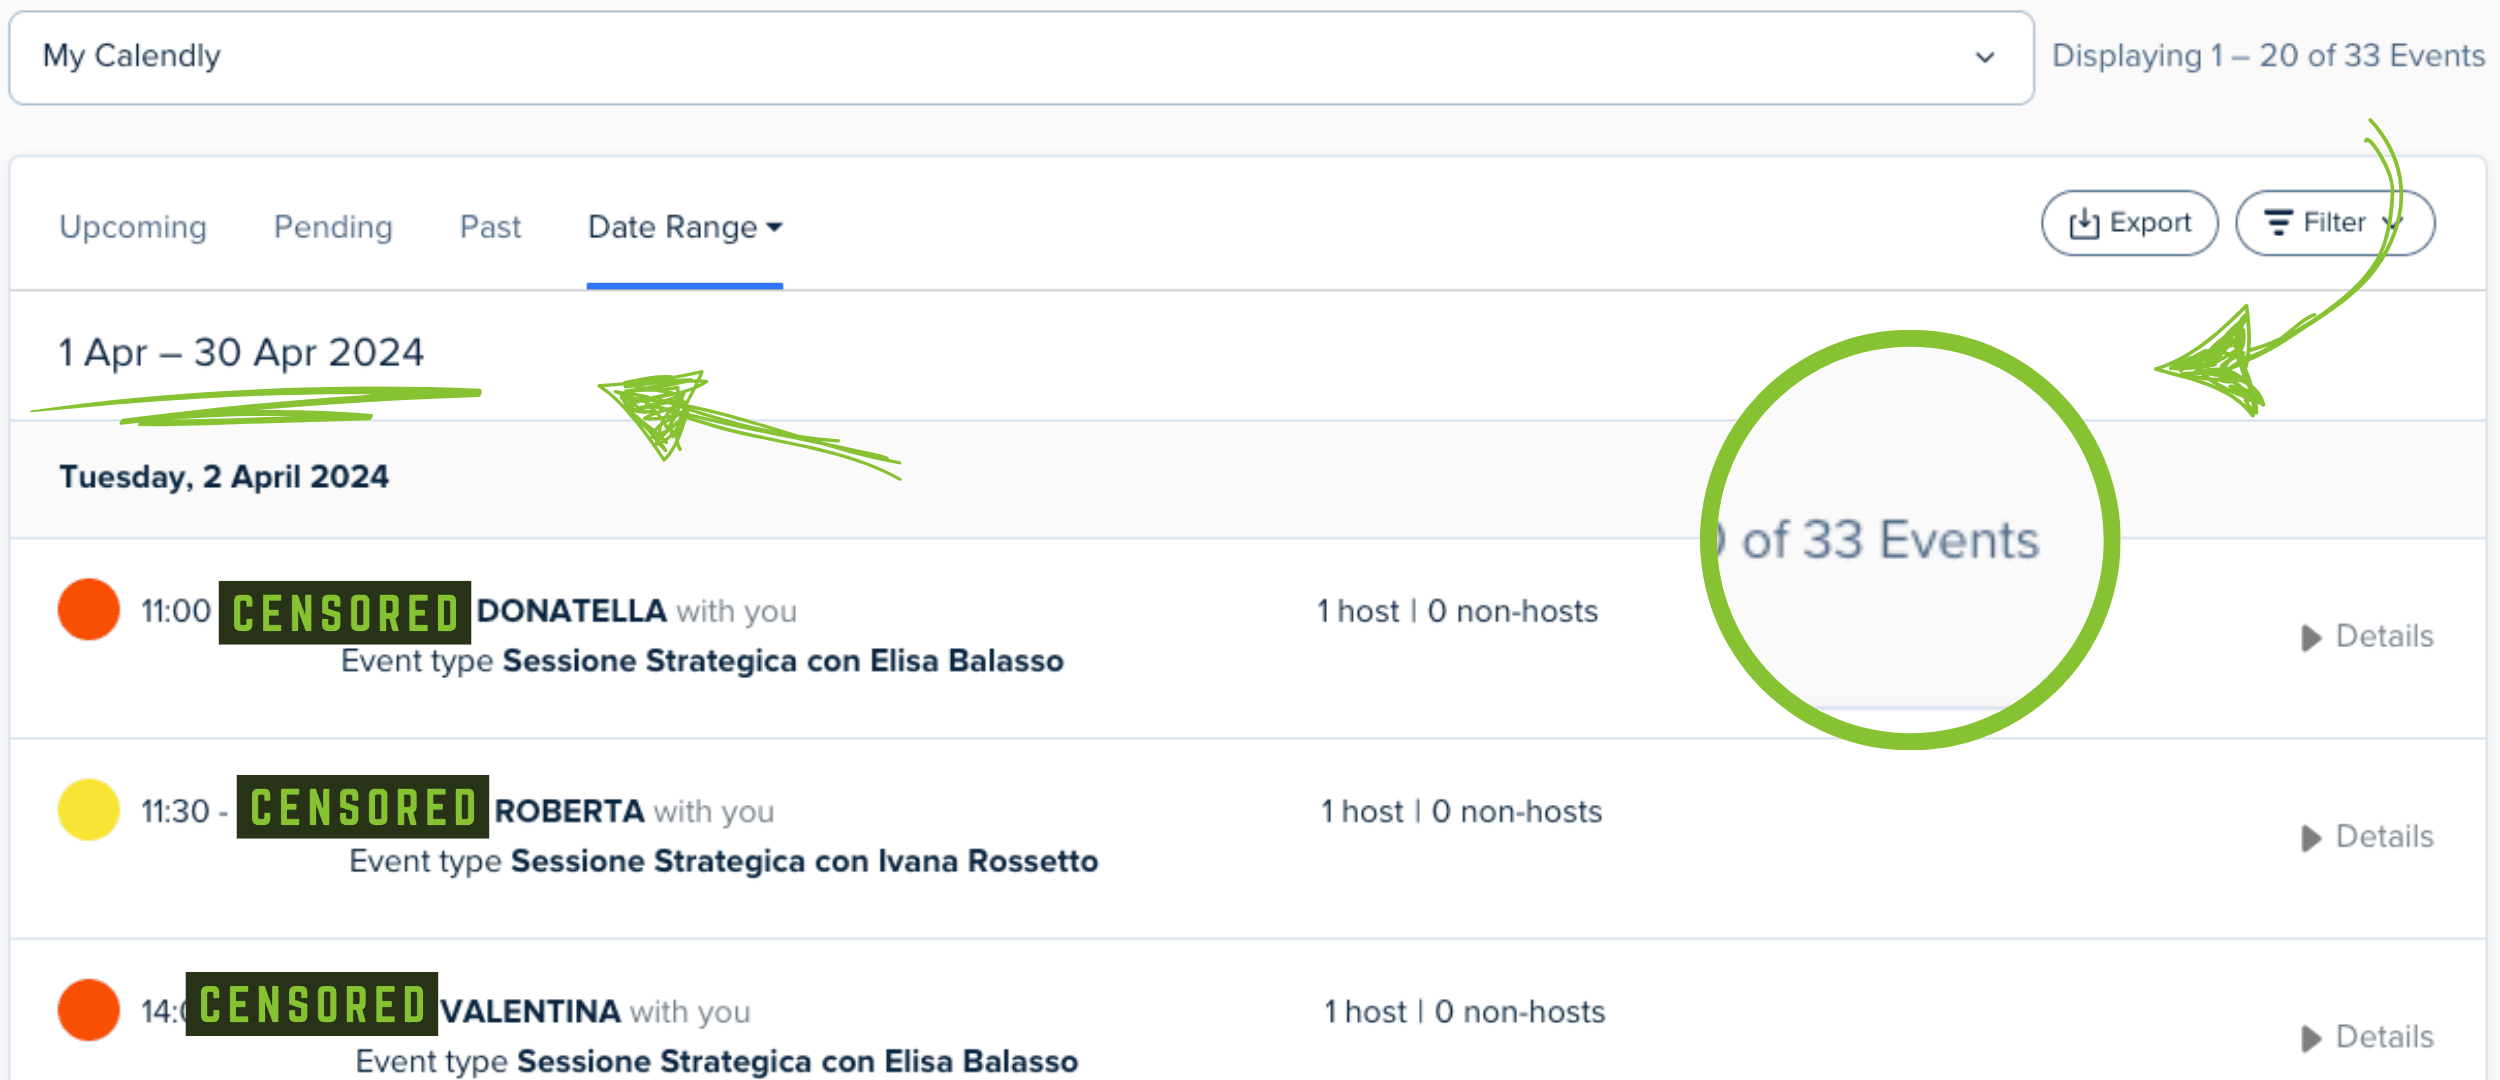This screenshot has width=2500, height=1080.
Task: Switch to the Upcoming tab
Action: click(x=133, y=227)
